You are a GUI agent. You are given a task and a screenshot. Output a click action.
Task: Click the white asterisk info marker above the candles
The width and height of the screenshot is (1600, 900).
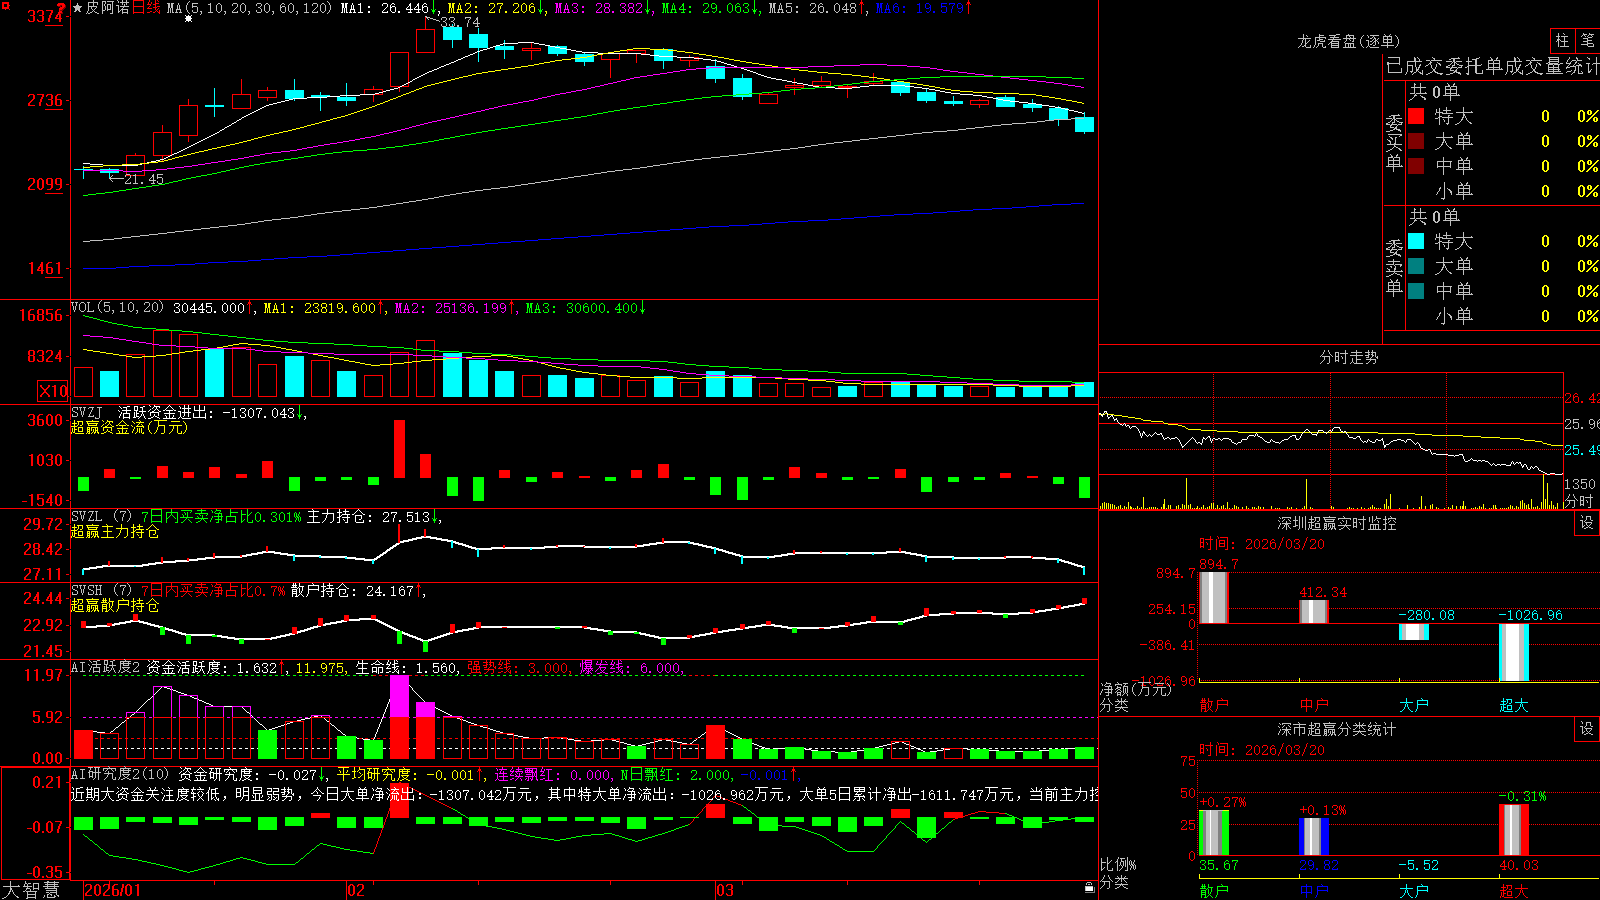(x=188, y=18)
